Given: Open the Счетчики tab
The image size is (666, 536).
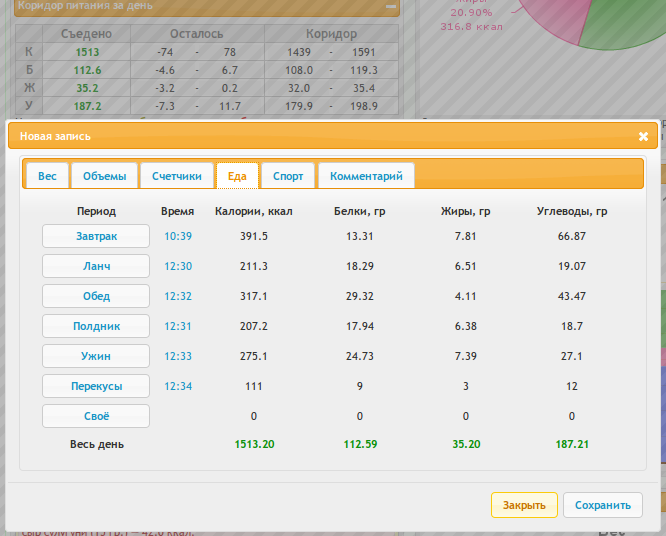Looking at the screenshot, I should (177, 176).
